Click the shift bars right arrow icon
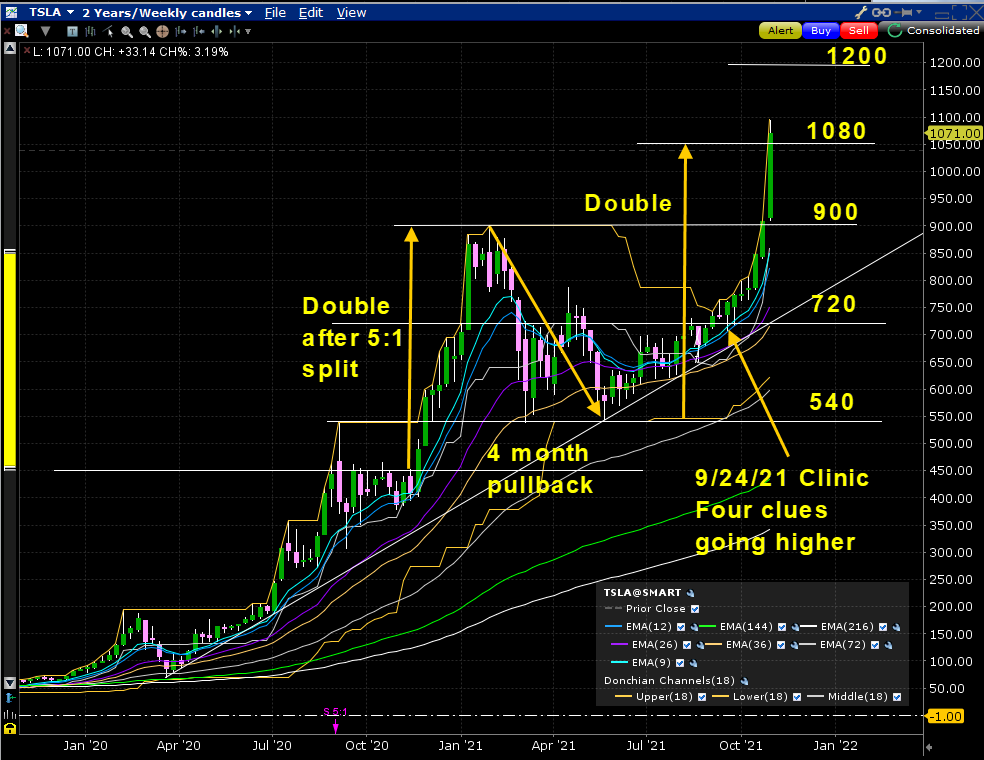The height and width of the screenshot is (760, 984). coord(181,31)
